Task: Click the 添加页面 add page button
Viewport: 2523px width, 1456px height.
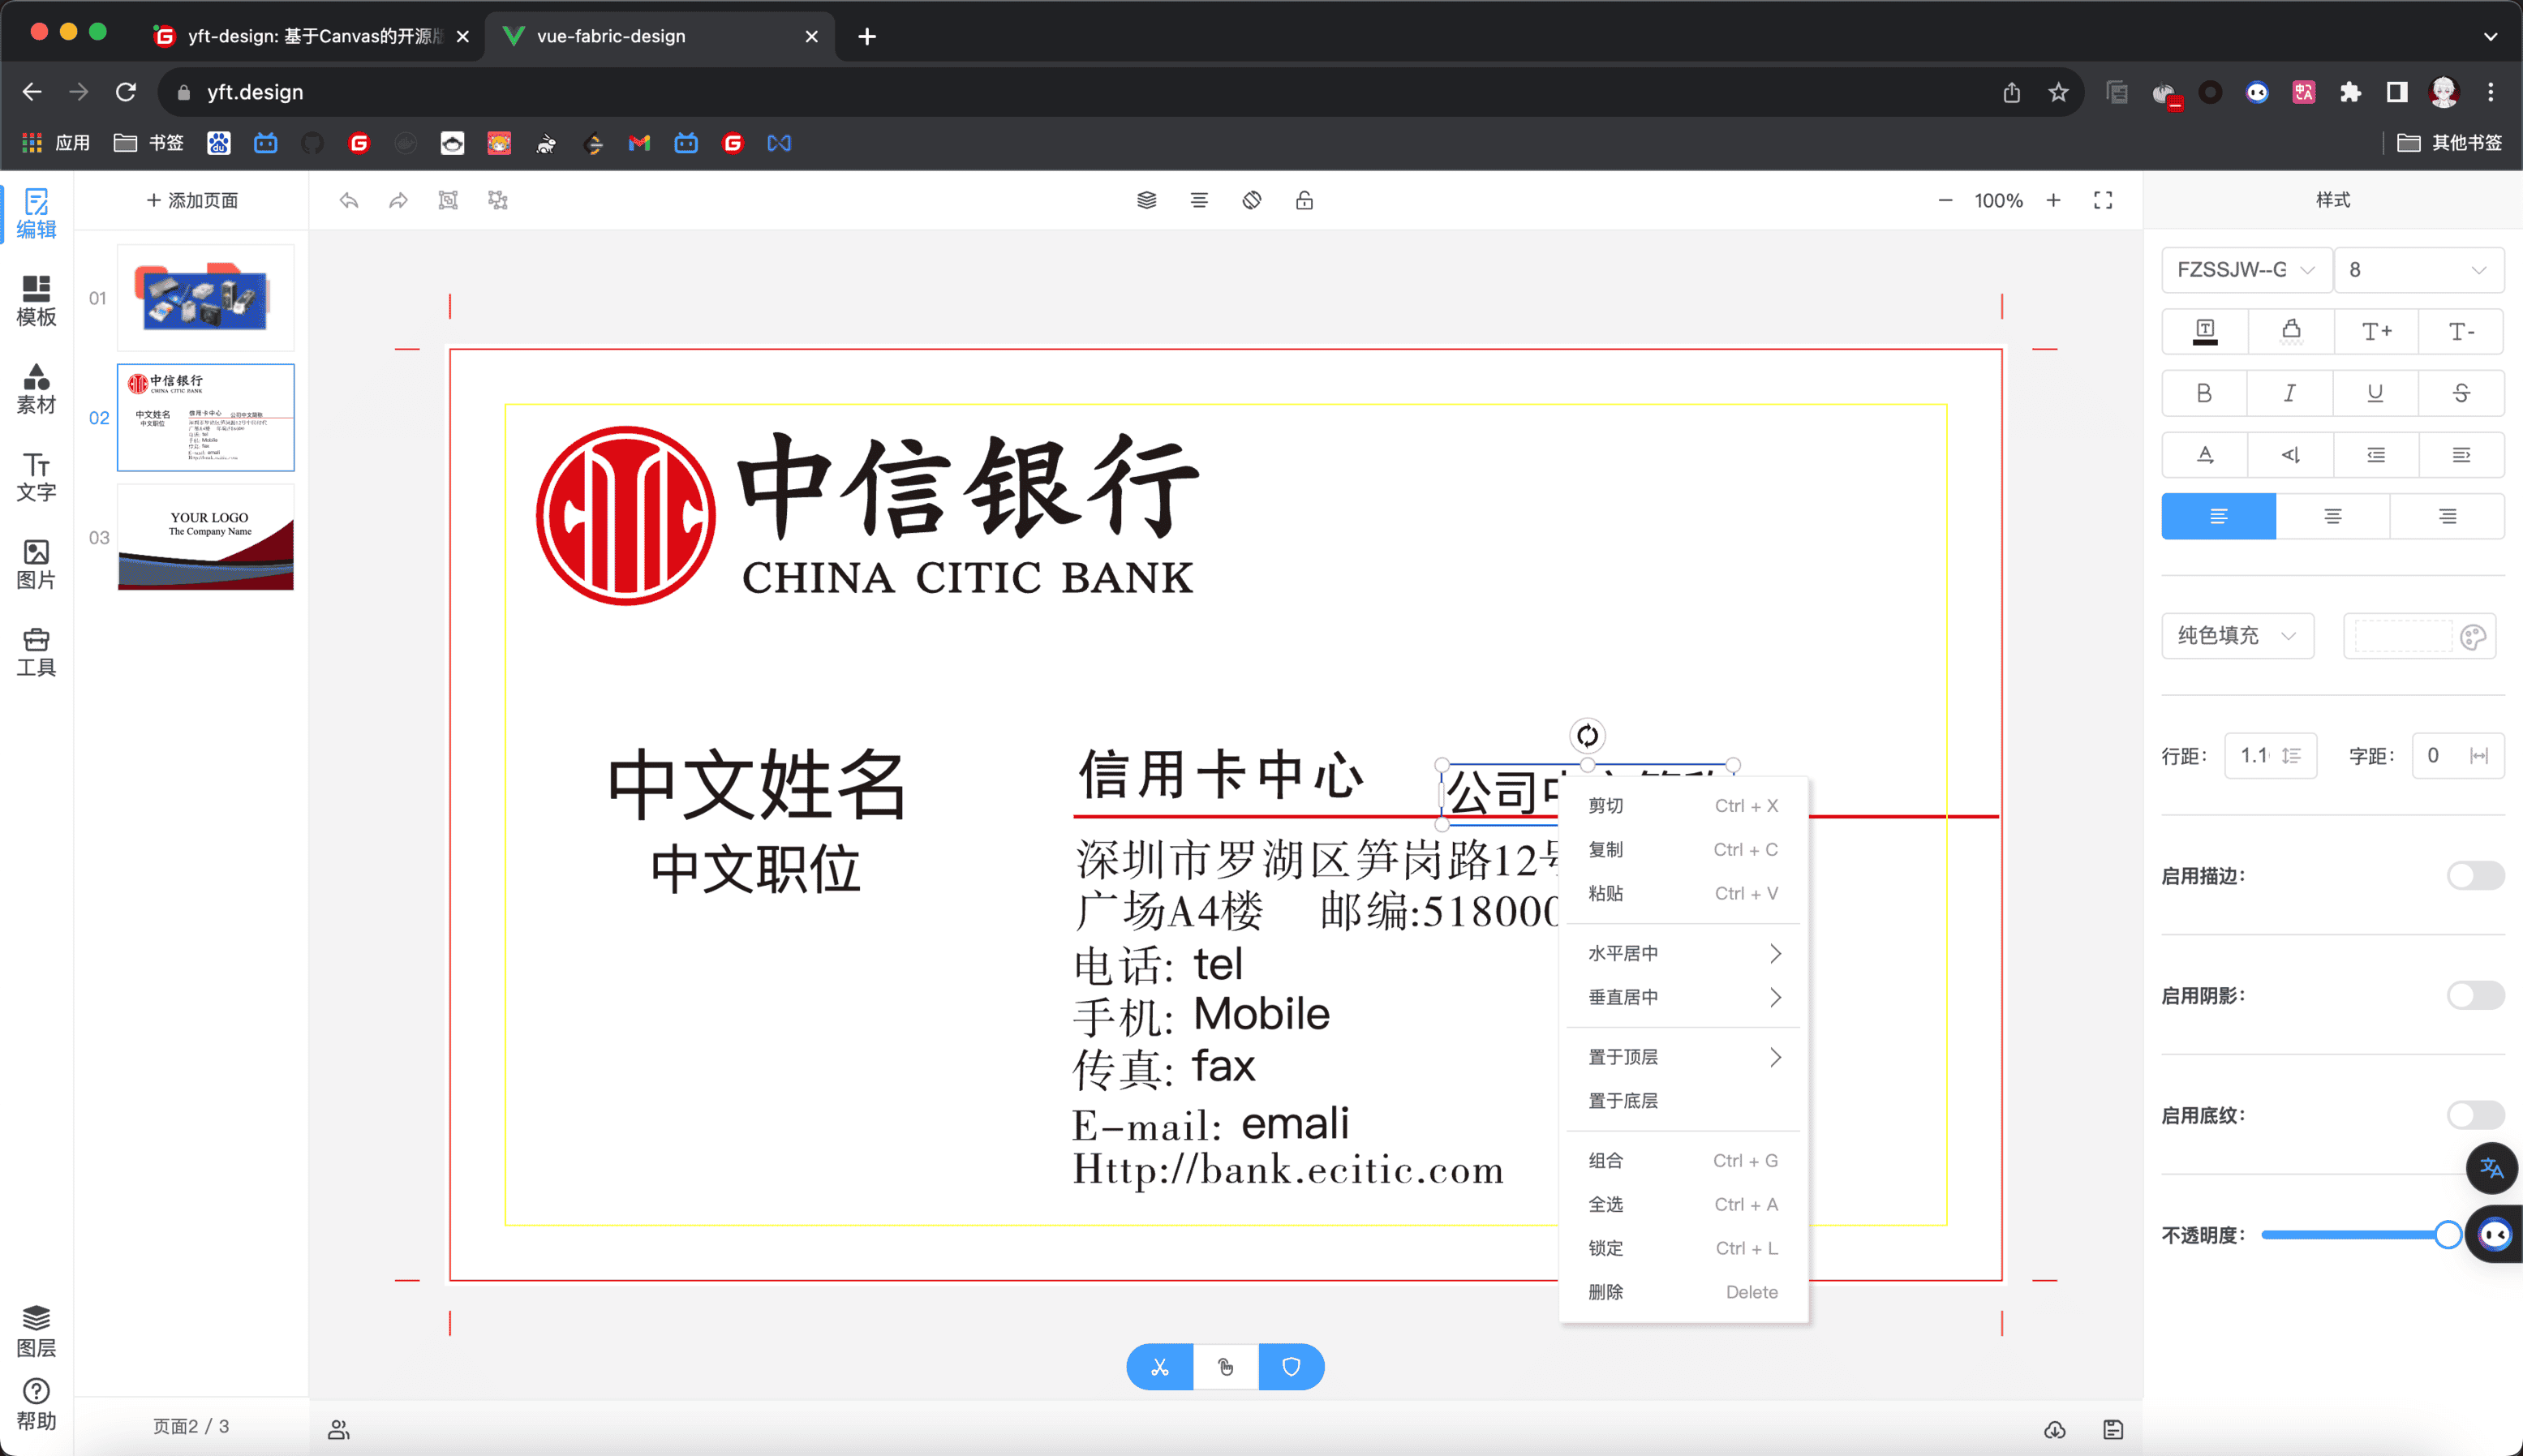Action: (x=192, y=200)
